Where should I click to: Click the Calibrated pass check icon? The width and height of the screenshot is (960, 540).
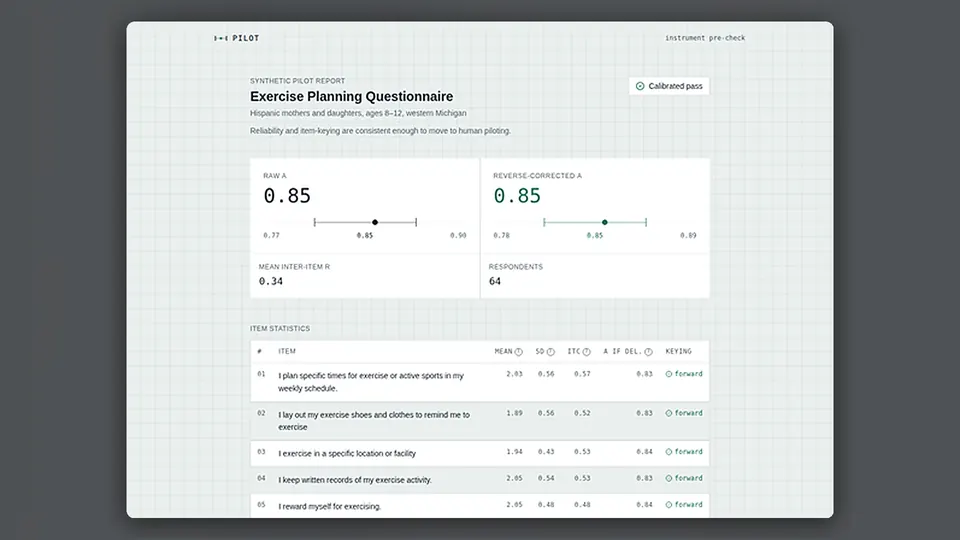coord(640,86)
